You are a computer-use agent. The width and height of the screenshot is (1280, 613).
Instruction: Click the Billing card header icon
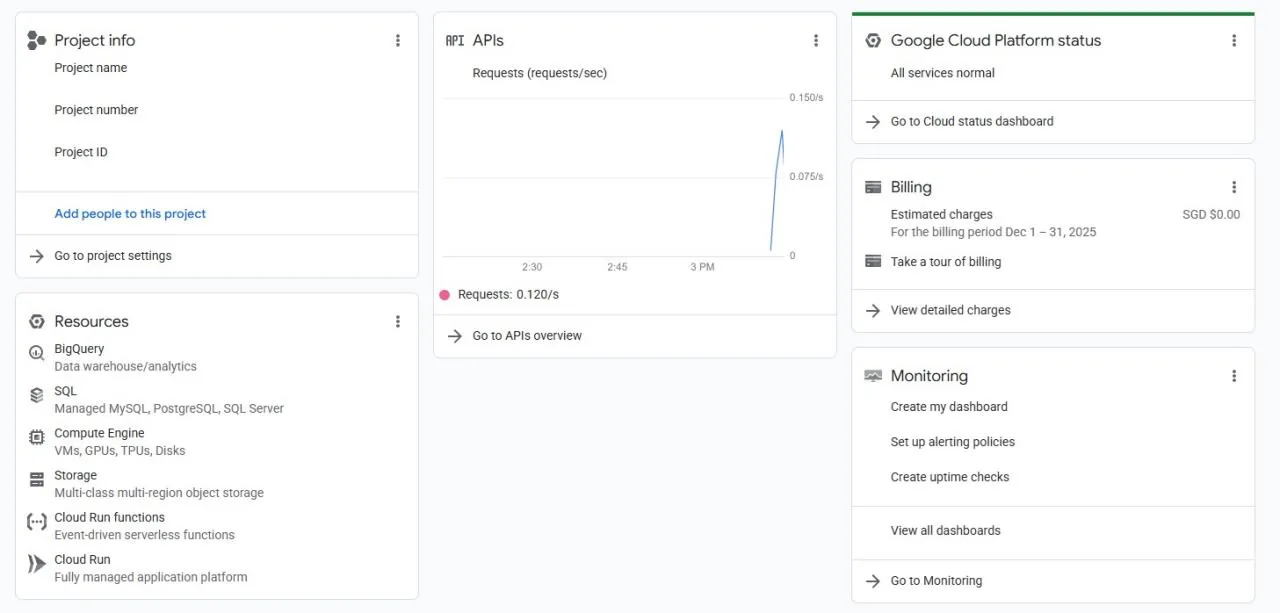pos(873,187)
